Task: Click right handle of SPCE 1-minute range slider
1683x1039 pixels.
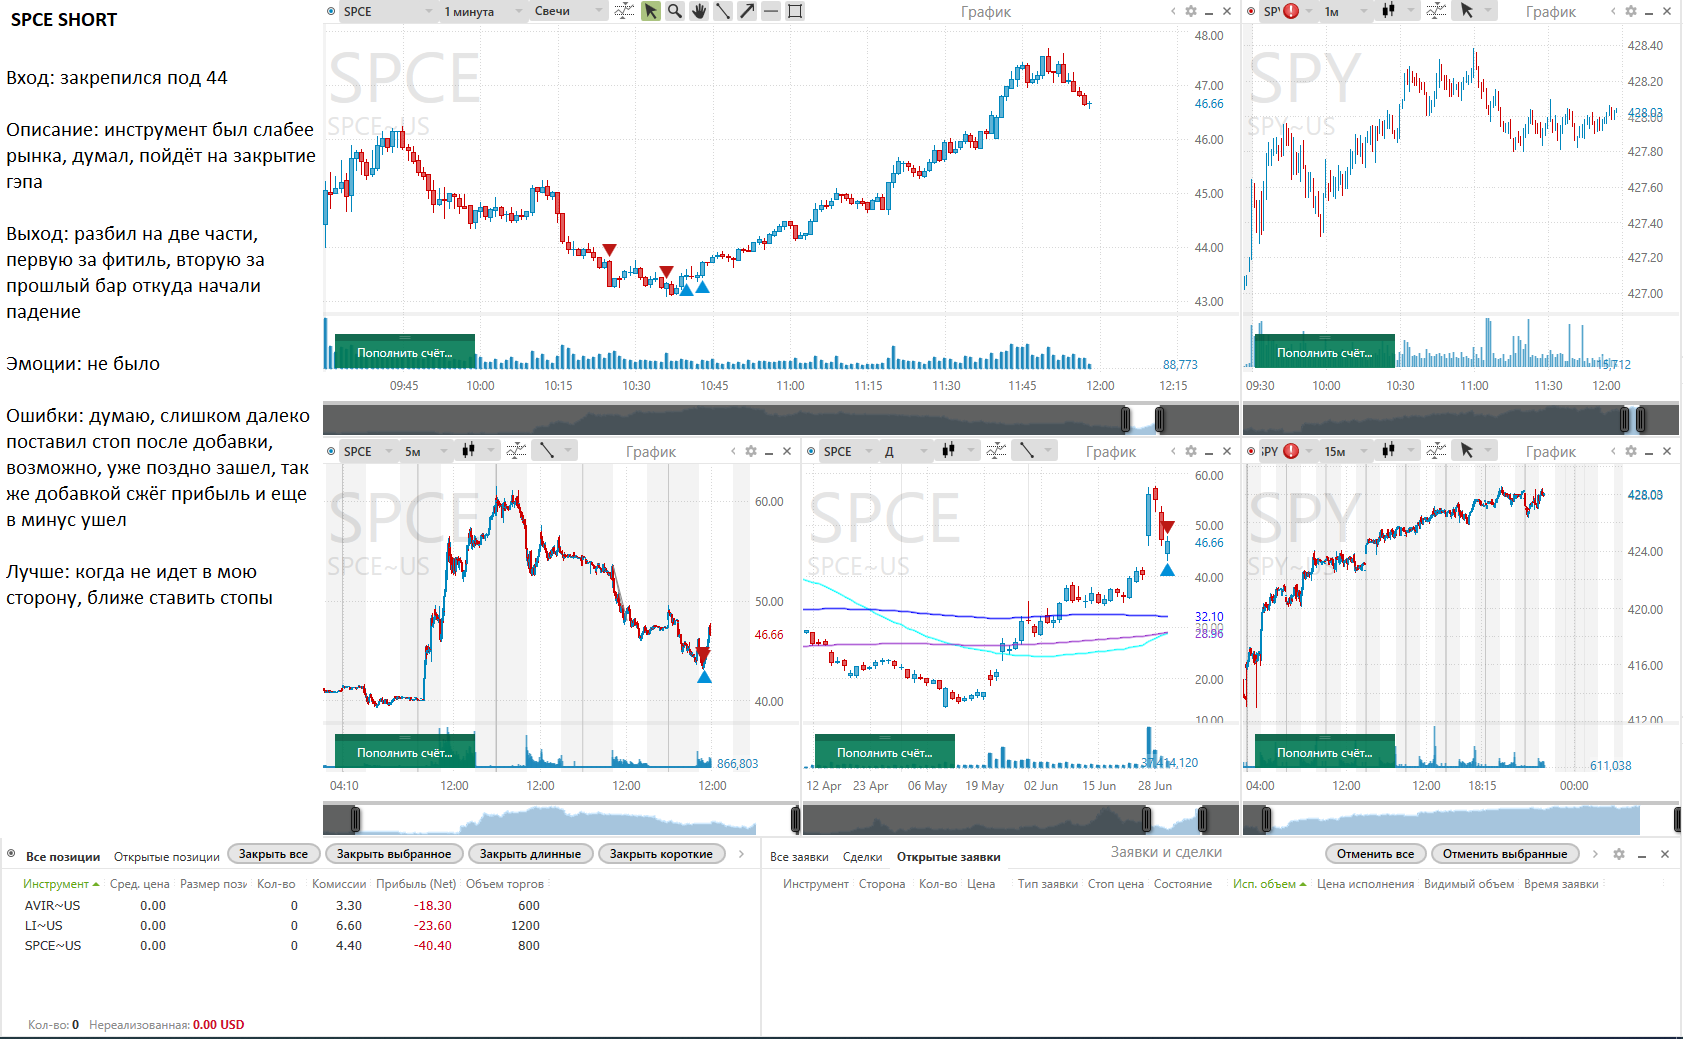Action: coord(1160,419)
